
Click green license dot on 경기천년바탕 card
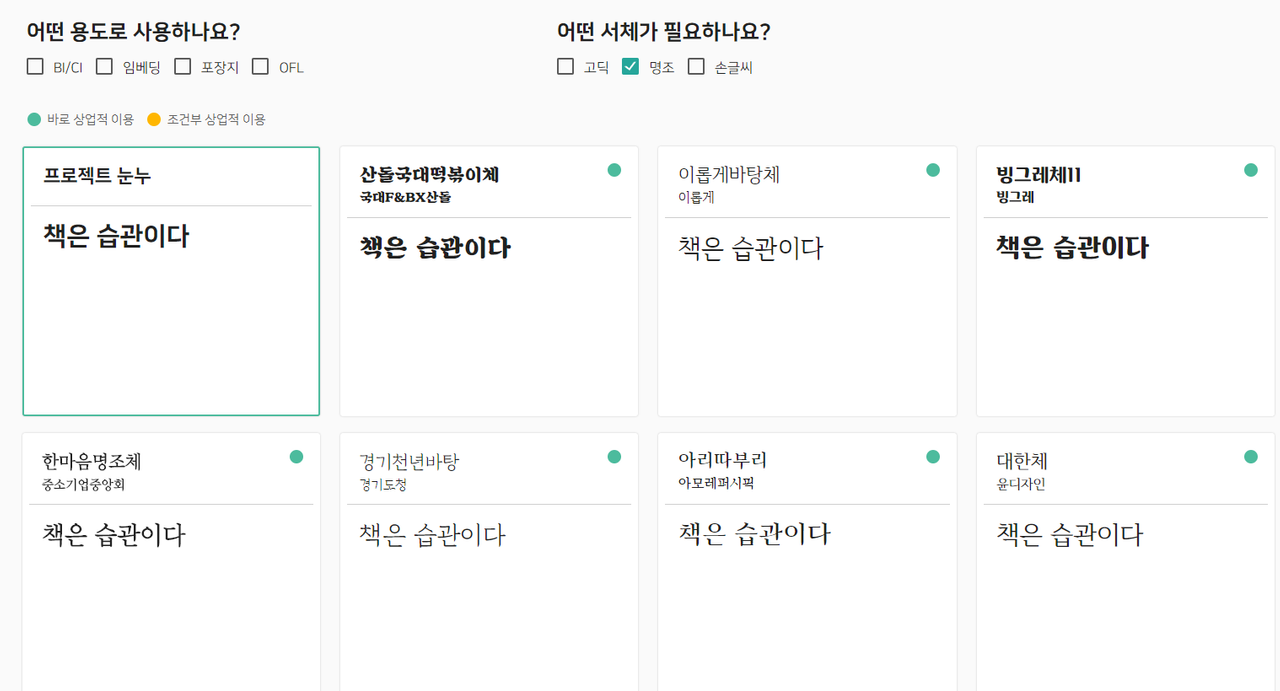click(614, 457)
